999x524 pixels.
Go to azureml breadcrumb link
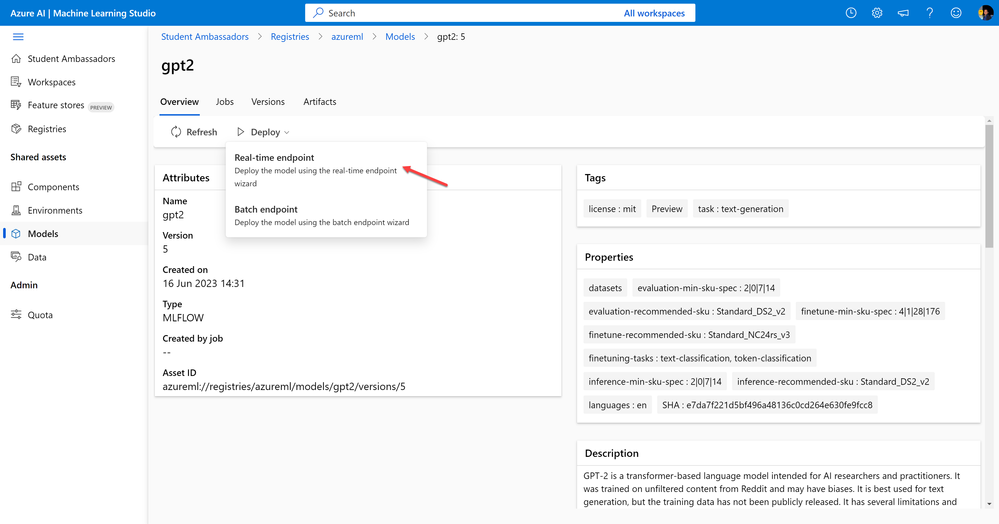(347, 37)
